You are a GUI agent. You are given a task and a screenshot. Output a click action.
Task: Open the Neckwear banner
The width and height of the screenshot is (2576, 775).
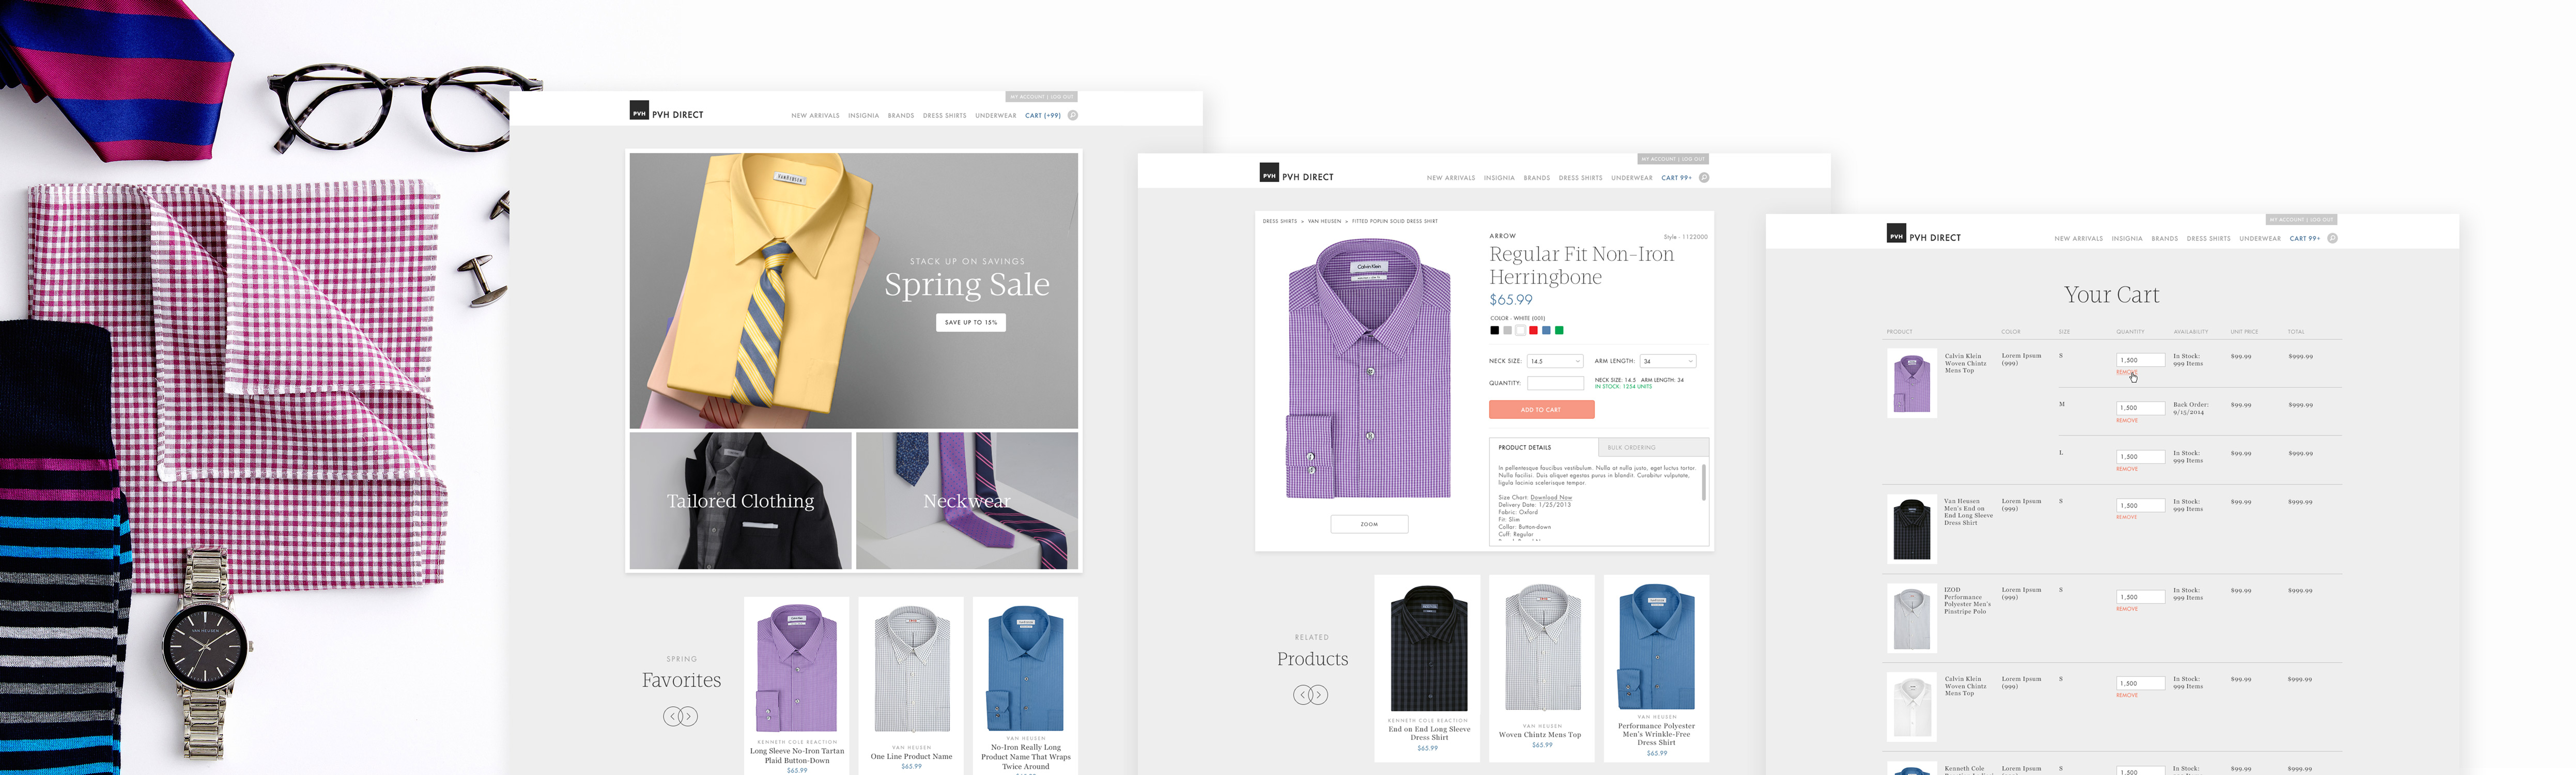(967, 501)
